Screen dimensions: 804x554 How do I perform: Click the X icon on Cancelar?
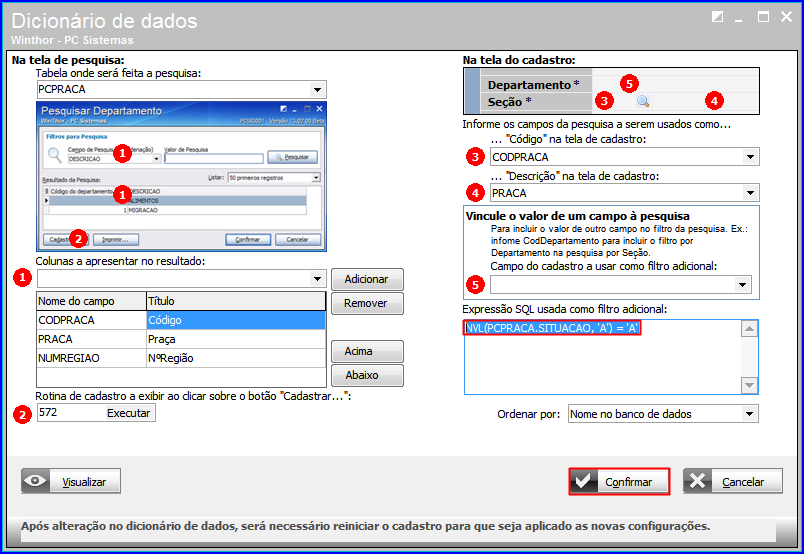coord(698,481)
